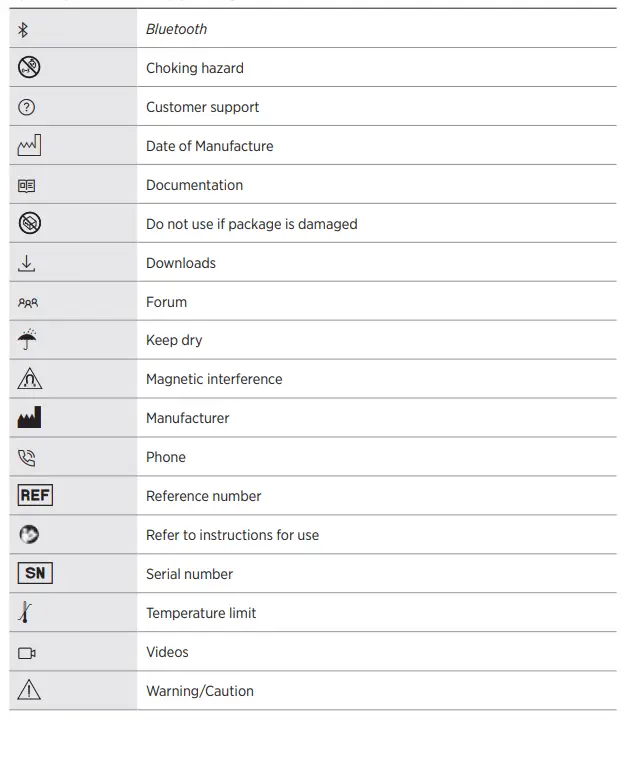Screen dimensions: 629x770
Task: Select the Forum people icon
Action: (28, 302)
